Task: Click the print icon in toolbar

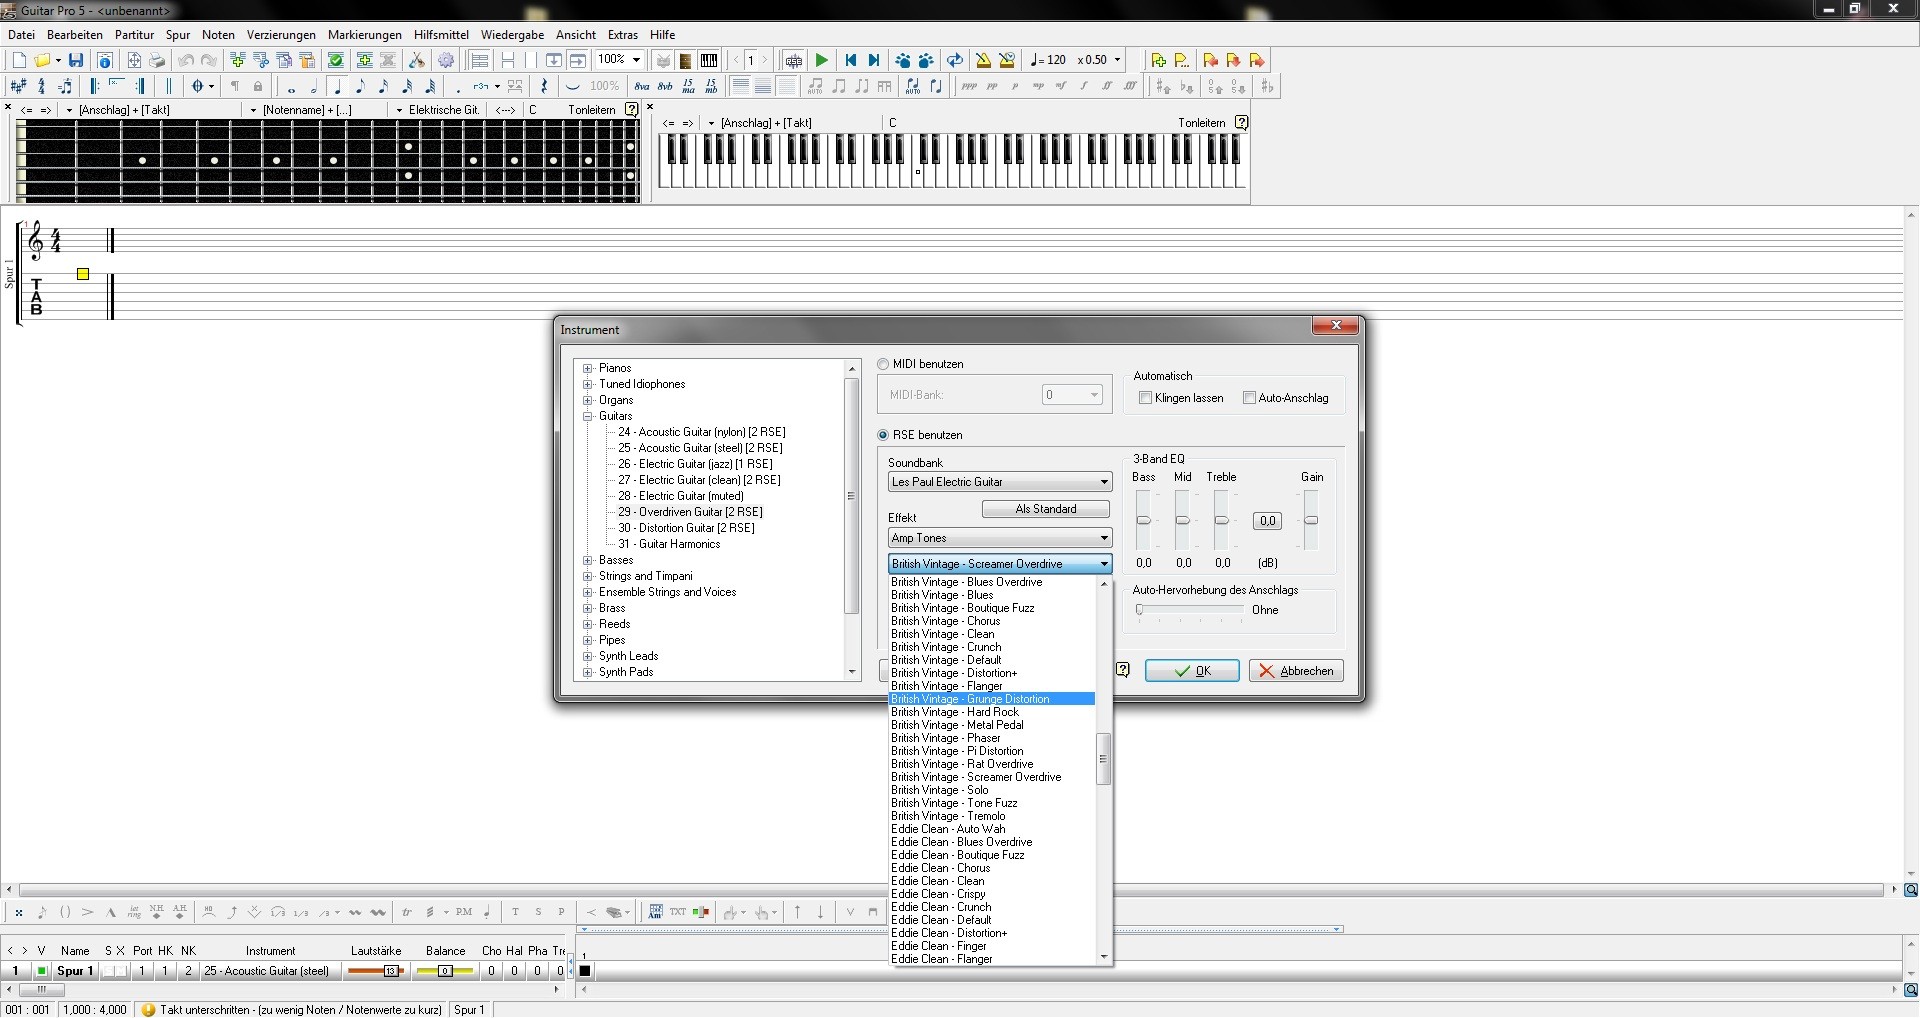Action: 157,61
